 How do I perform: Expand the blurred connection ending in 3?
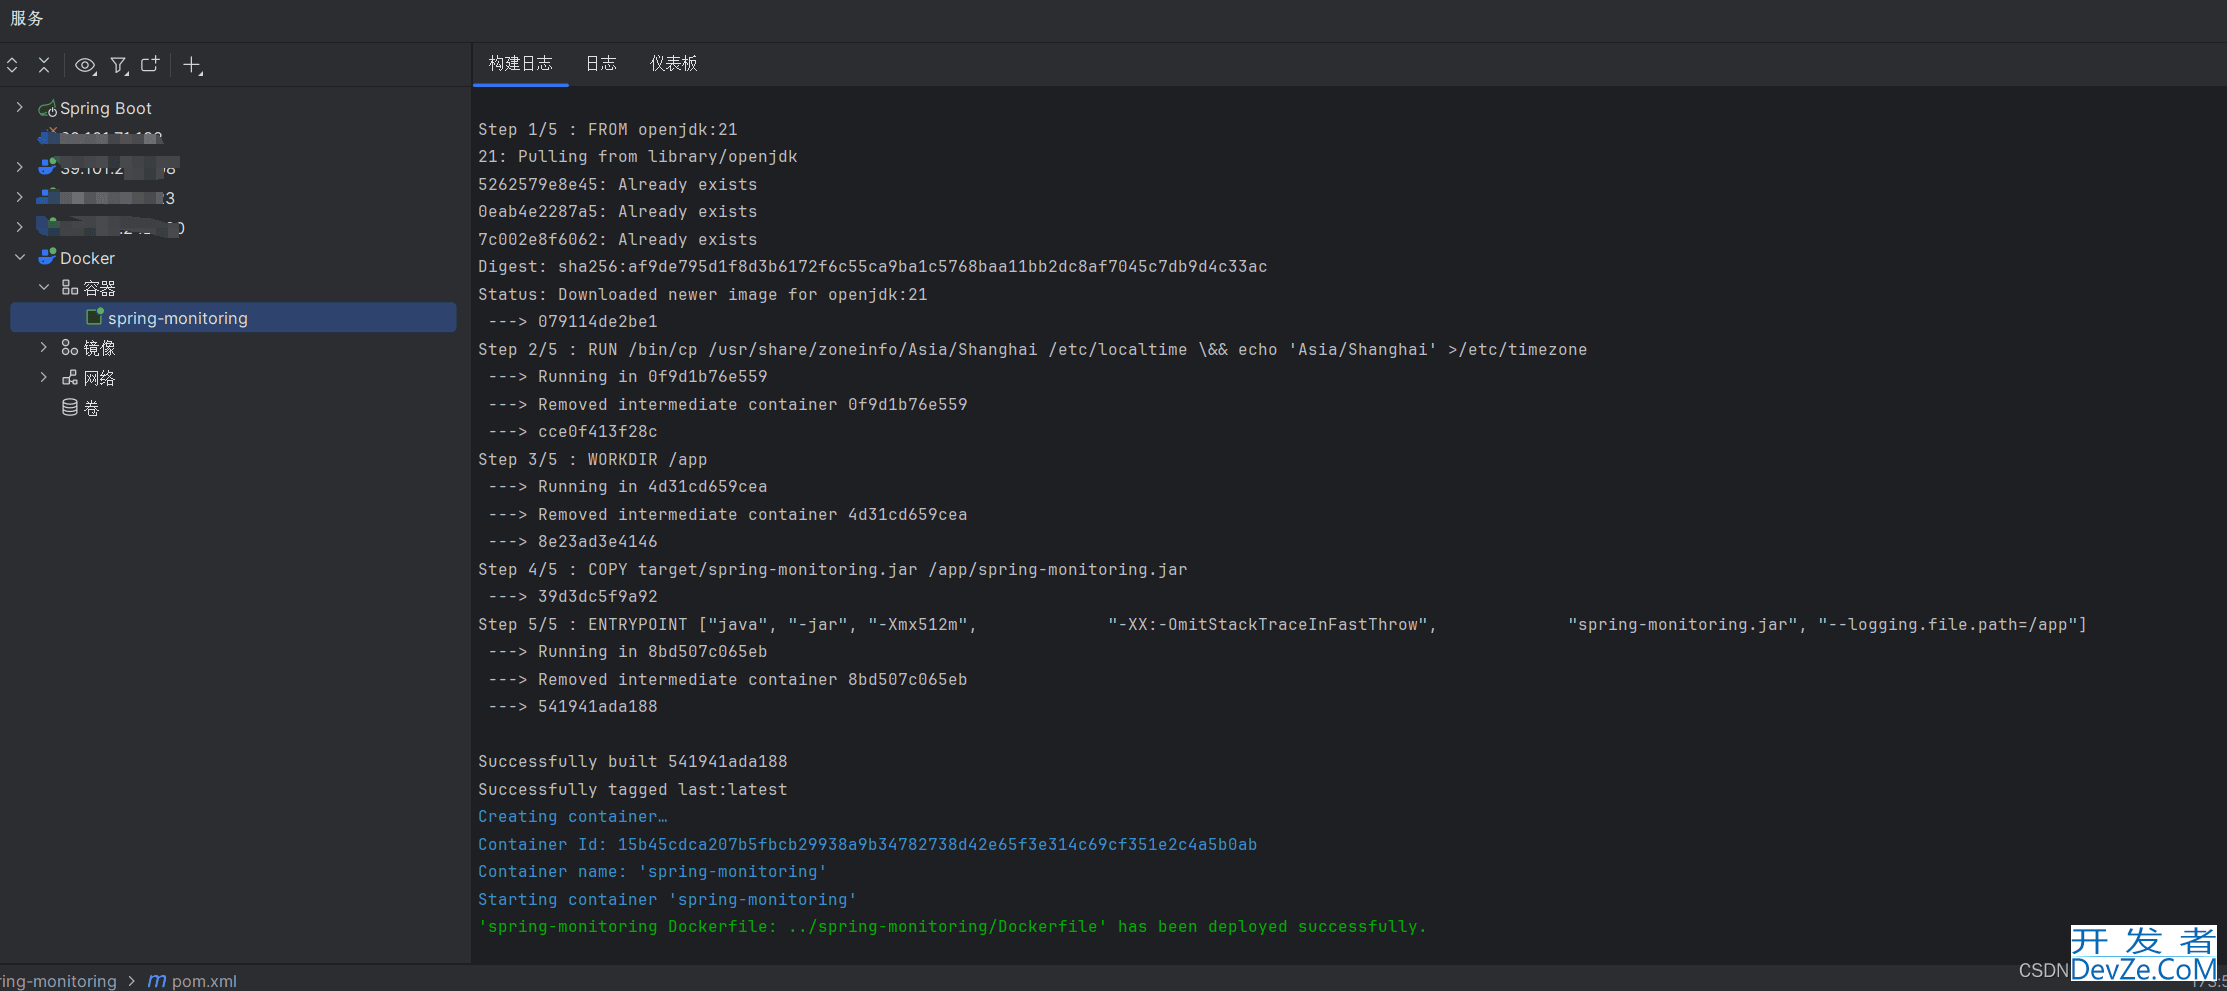19,197
